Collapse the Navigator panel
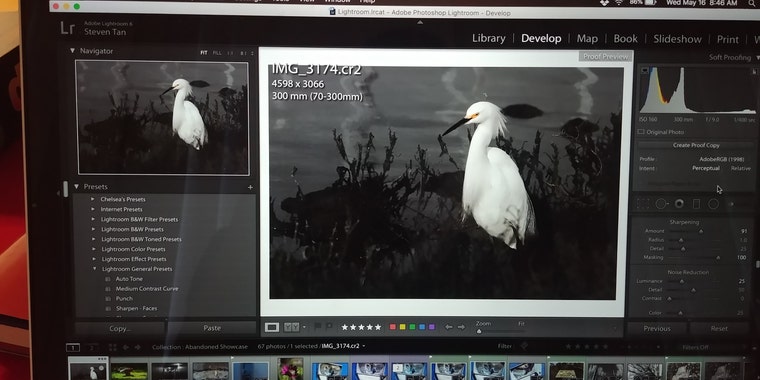This screenshot has height=380, width=760. click(x=72, y=50)
